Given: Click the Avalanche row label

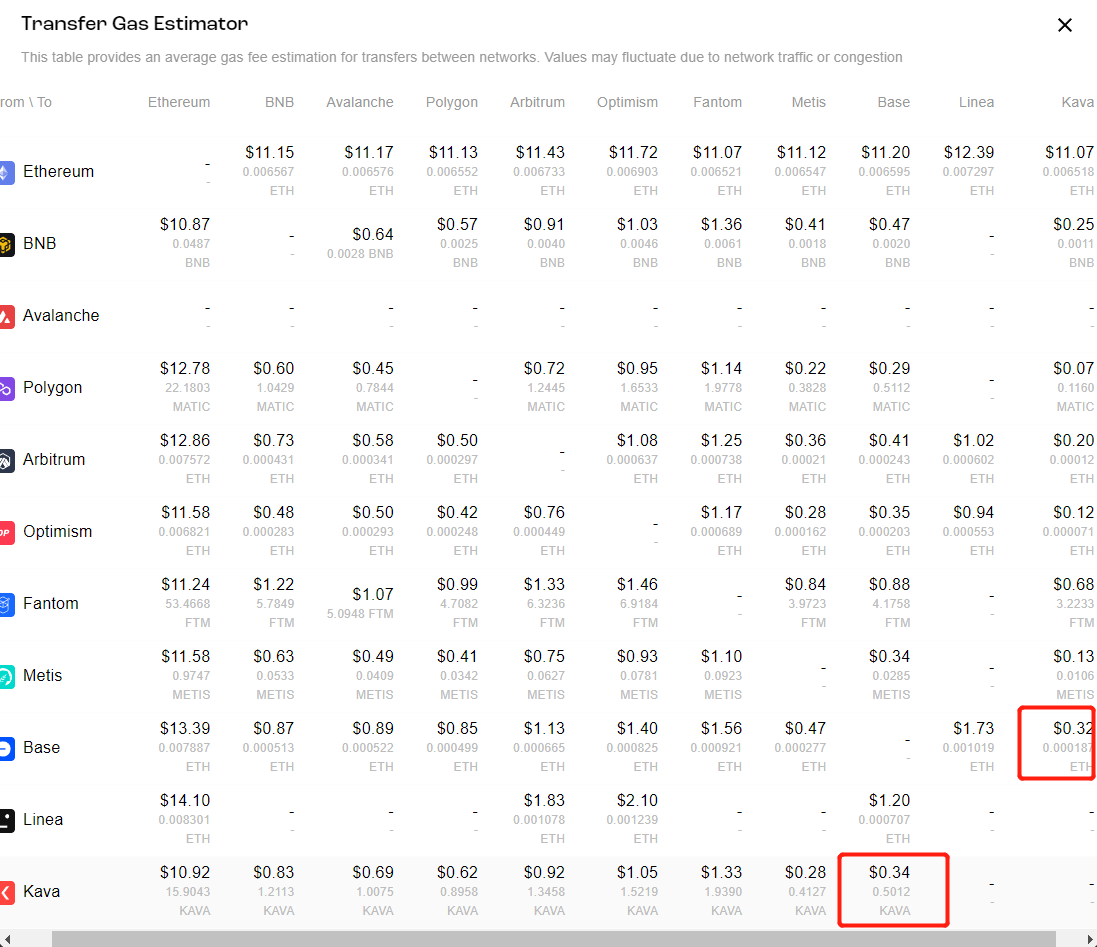Looking at the screenshot, I should [x=61, y=315].
